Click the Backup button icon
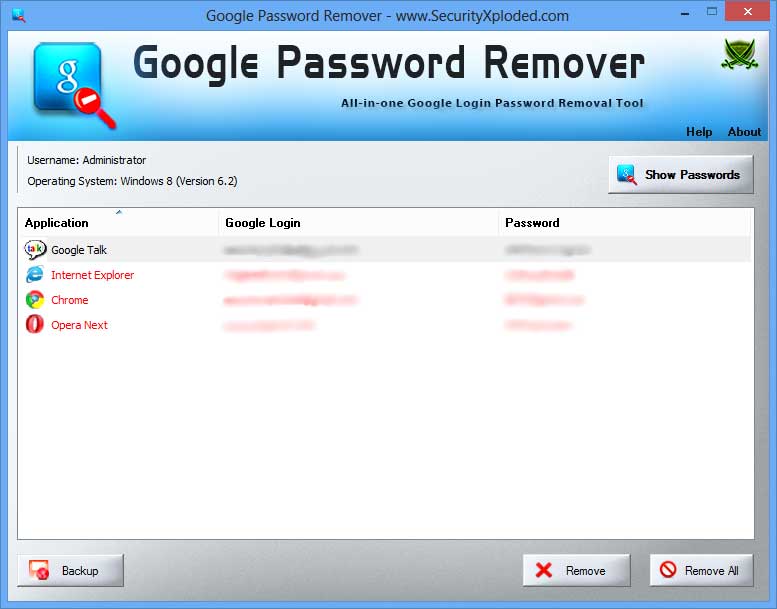The width and height of the screenshot is (777, 609). click(39, 570)
